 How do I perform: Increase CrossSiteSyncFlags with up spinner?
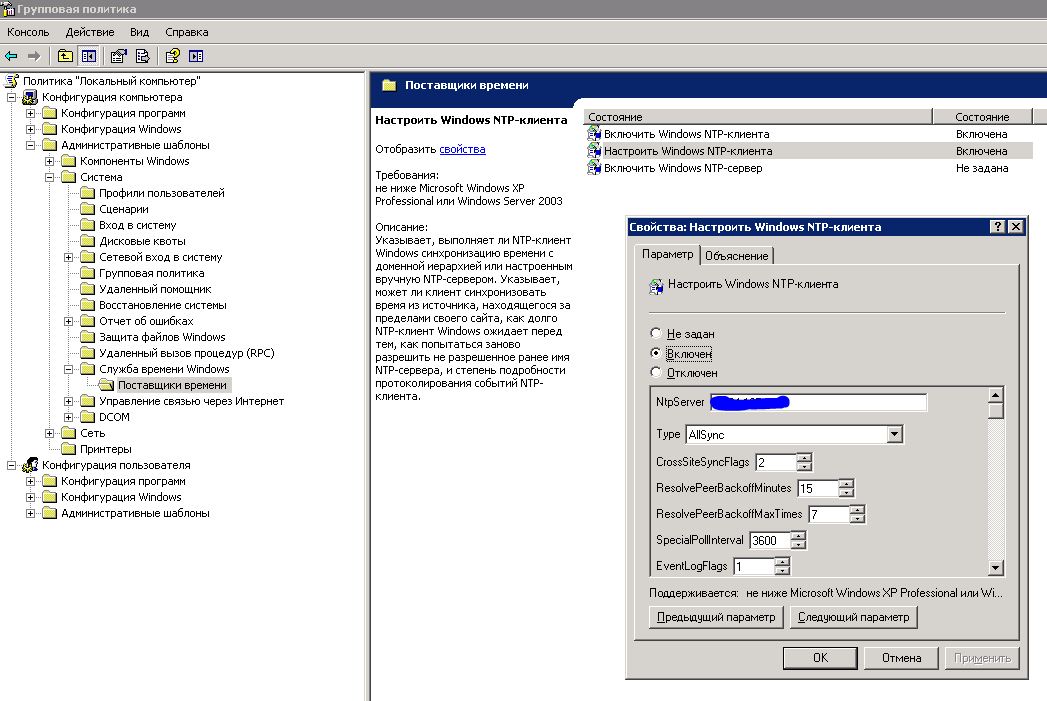pyautogui.click(x=804, y=457)
